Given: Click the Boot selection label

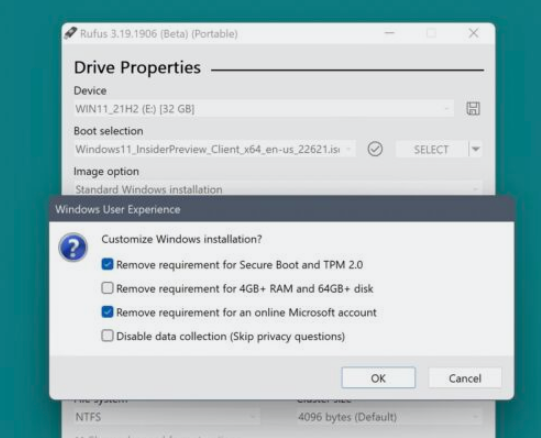Looking at the screenshot, I should (x=108, y=131).
